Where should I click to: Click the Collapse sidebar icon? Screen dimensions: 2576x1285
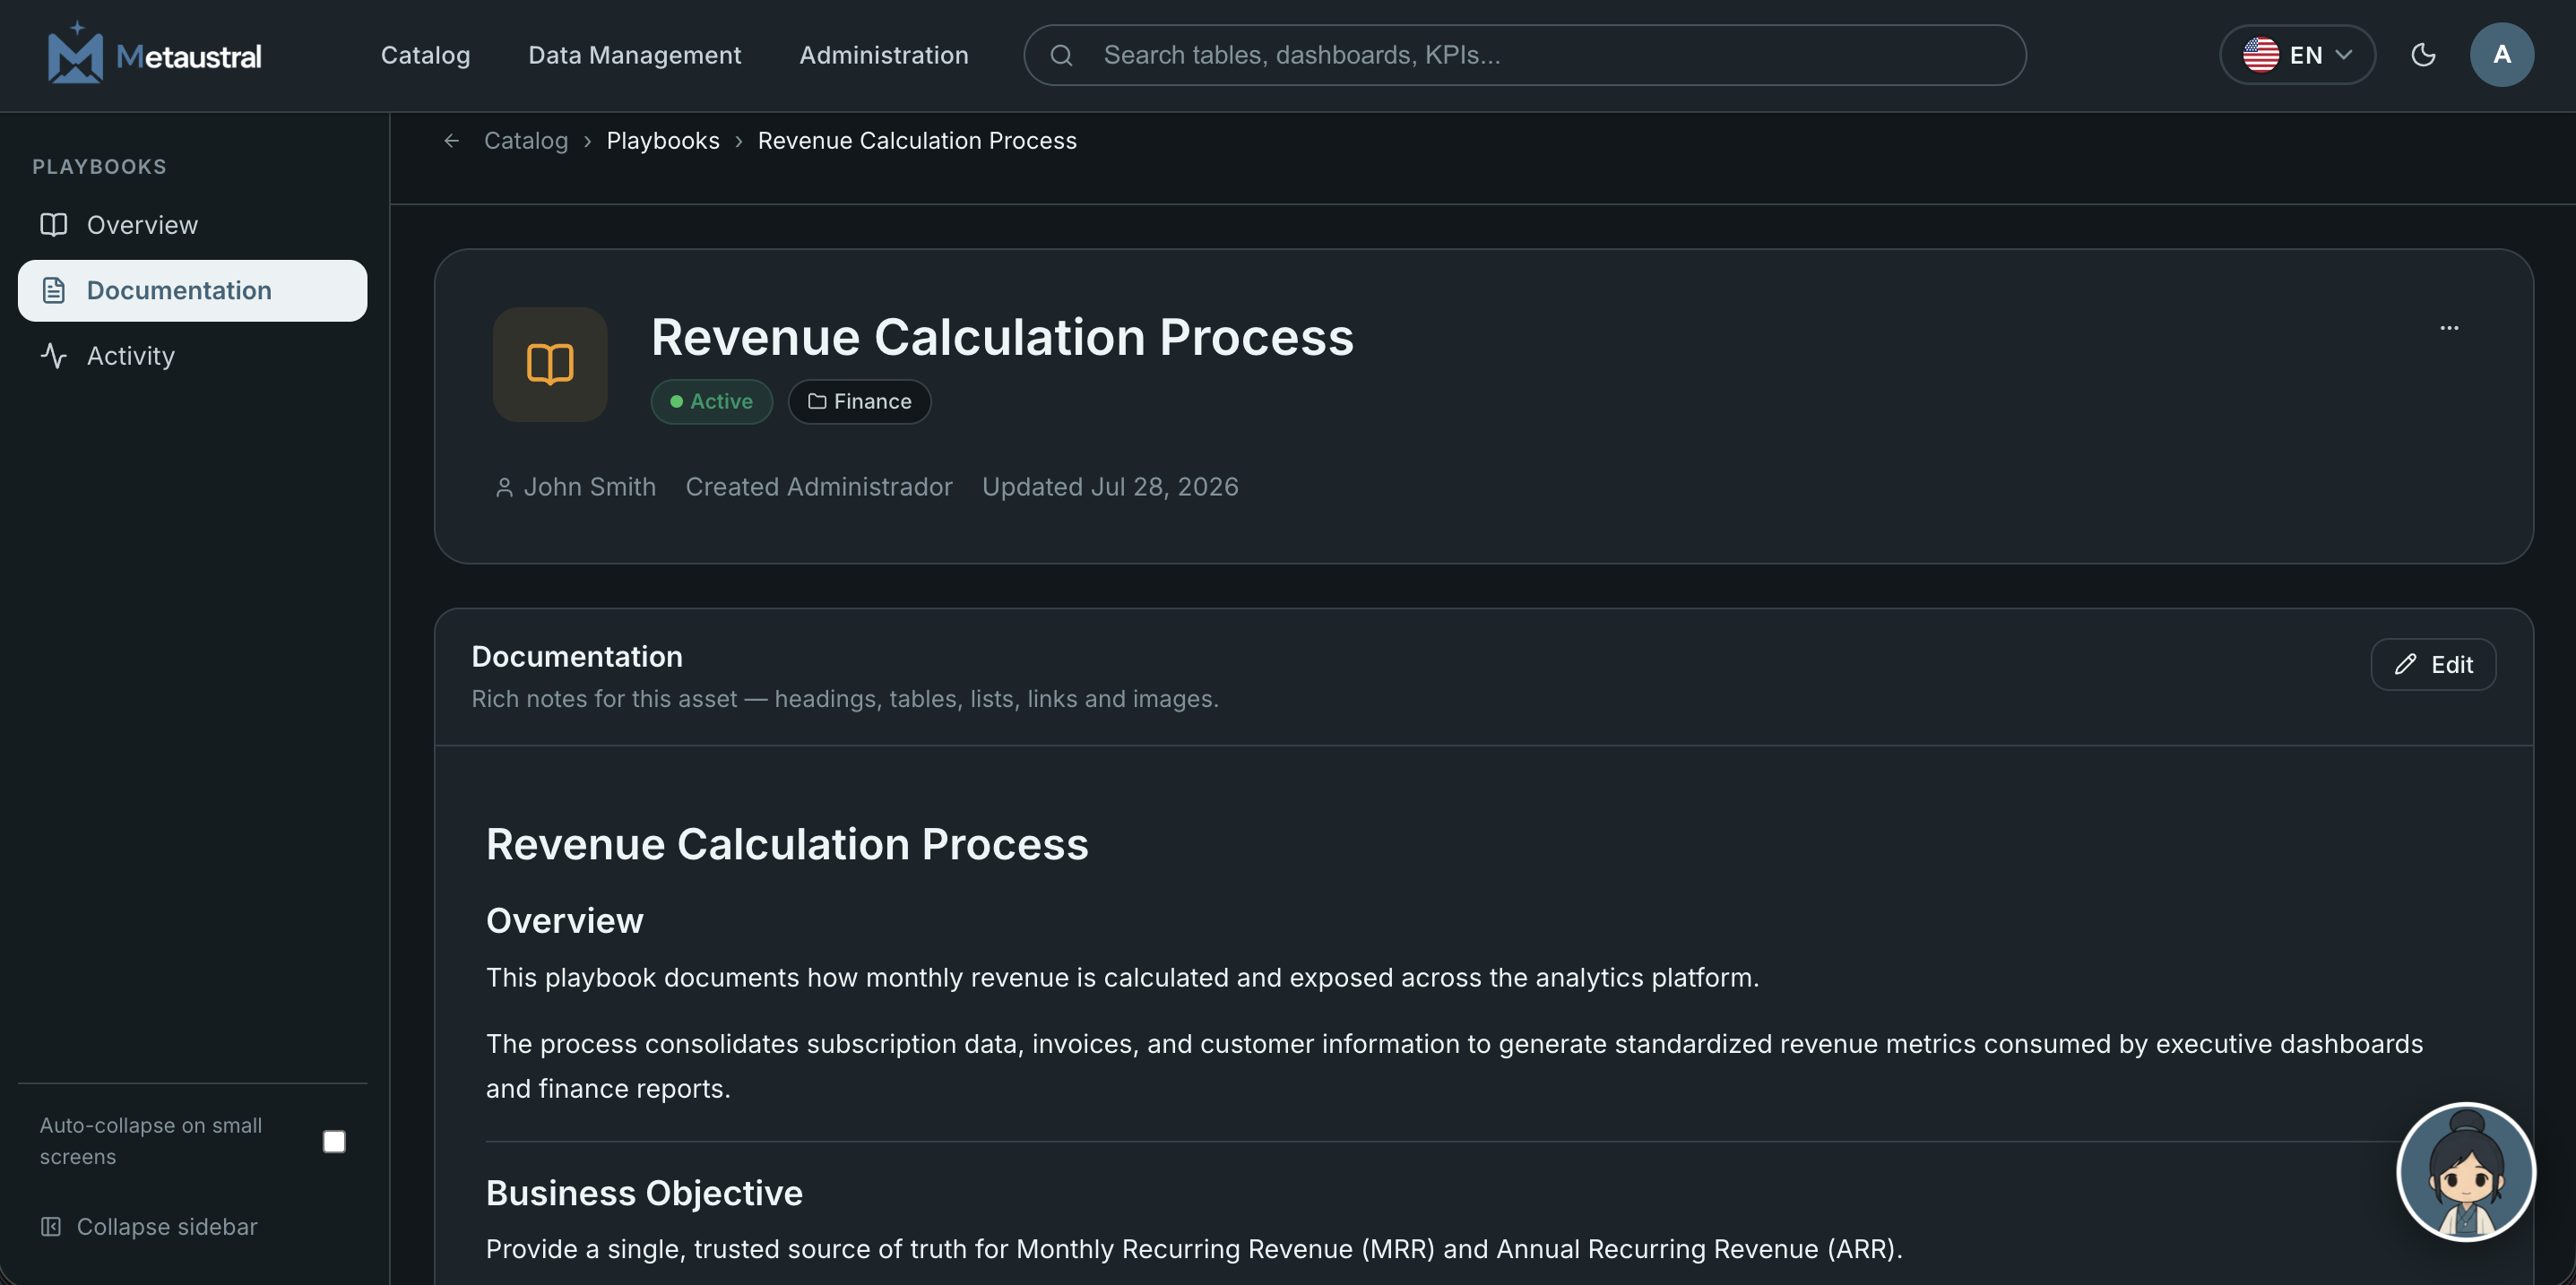51,1226
